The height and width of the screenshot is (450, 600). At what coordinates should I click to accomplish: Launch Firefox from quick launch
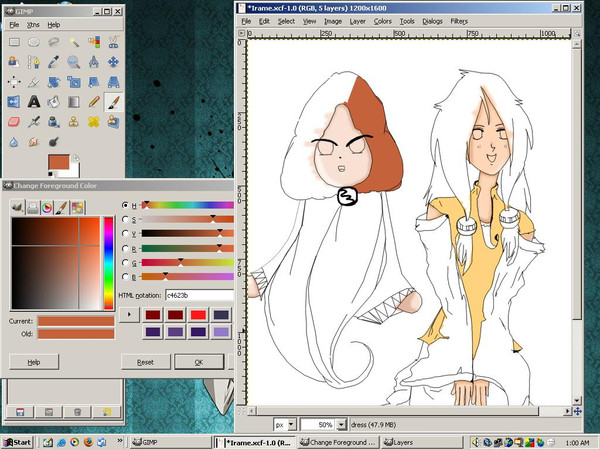pyautogui.click(x=88, y=442)
